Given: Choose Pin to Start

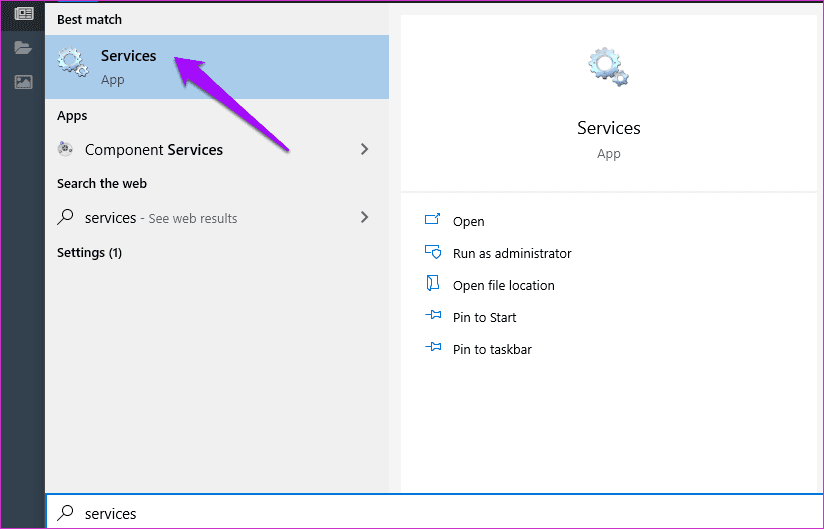Looking at the screenshot, I should click(485, 318).
